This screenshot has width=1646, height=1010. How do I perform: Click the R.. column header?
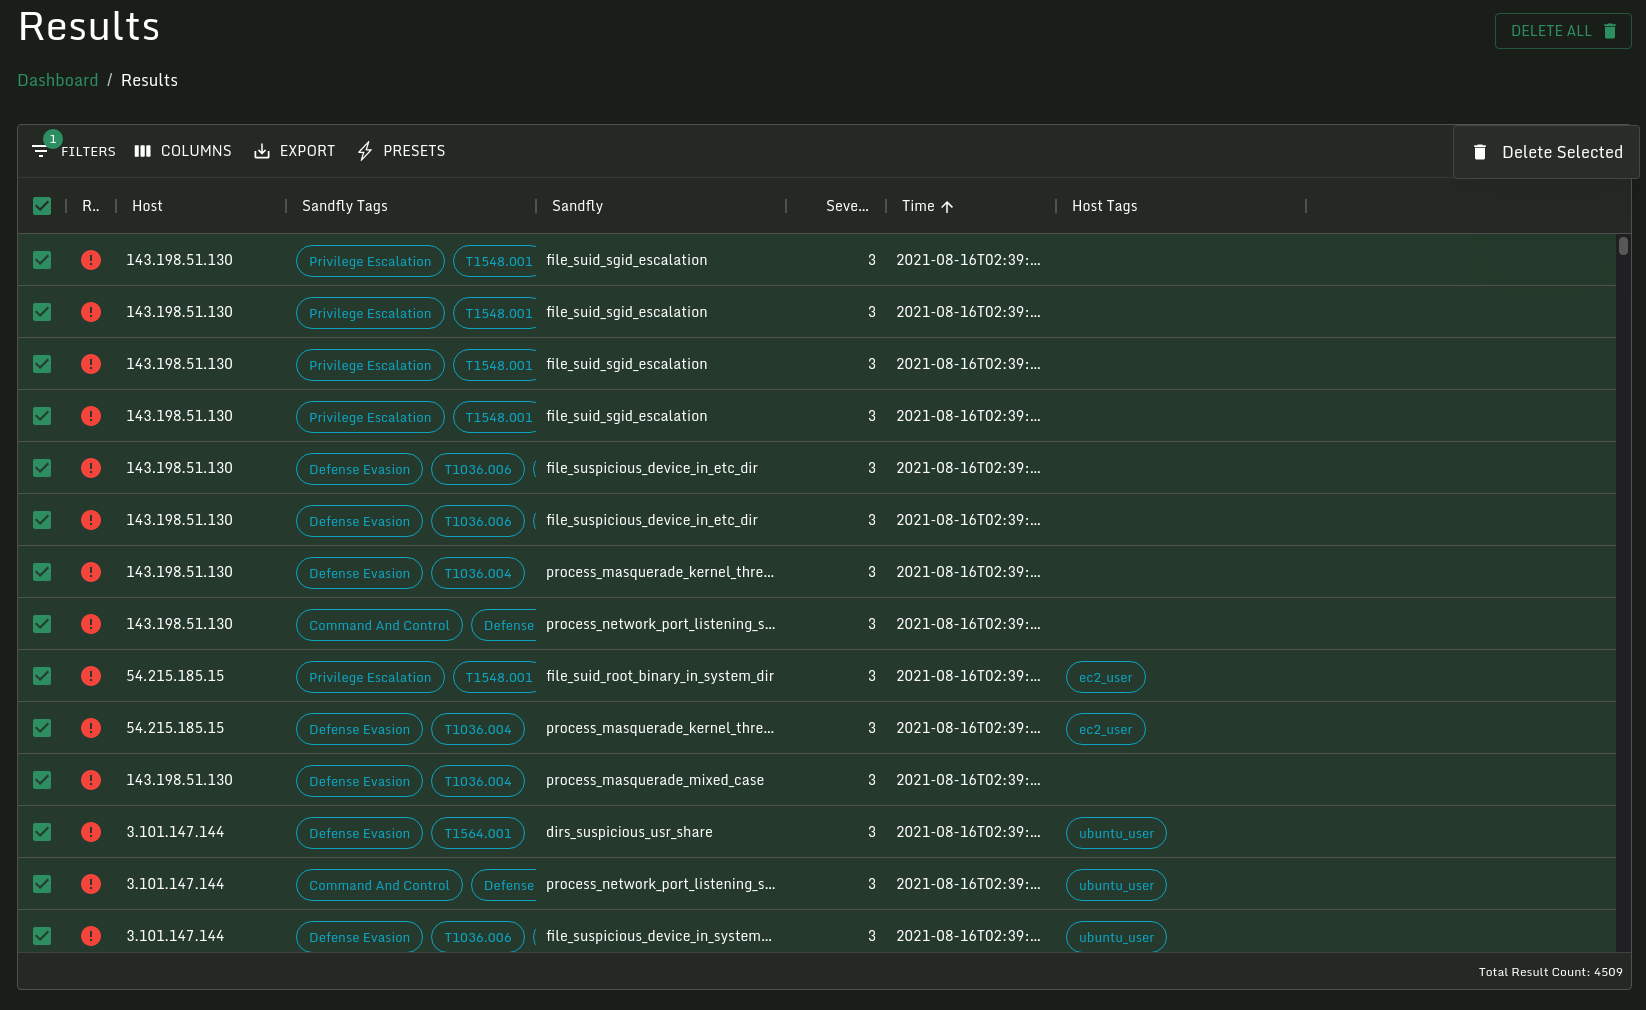tap(90, 206)
